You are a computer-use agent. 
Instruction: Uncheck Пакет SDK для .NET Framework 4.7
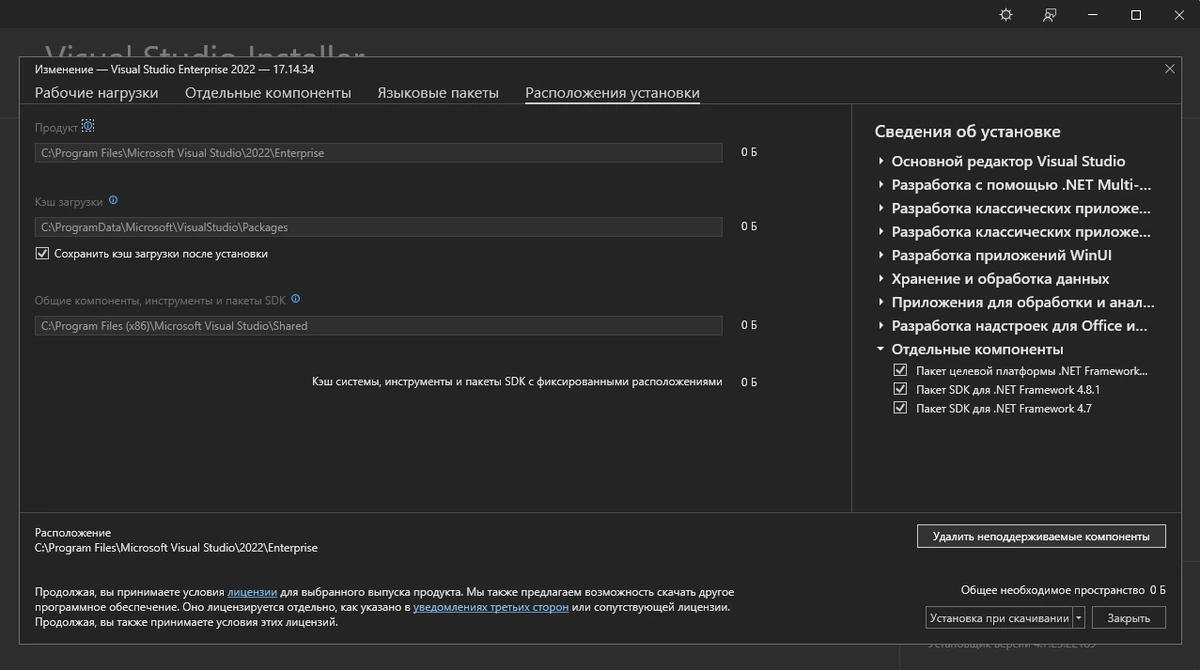(x=900, y=409)
